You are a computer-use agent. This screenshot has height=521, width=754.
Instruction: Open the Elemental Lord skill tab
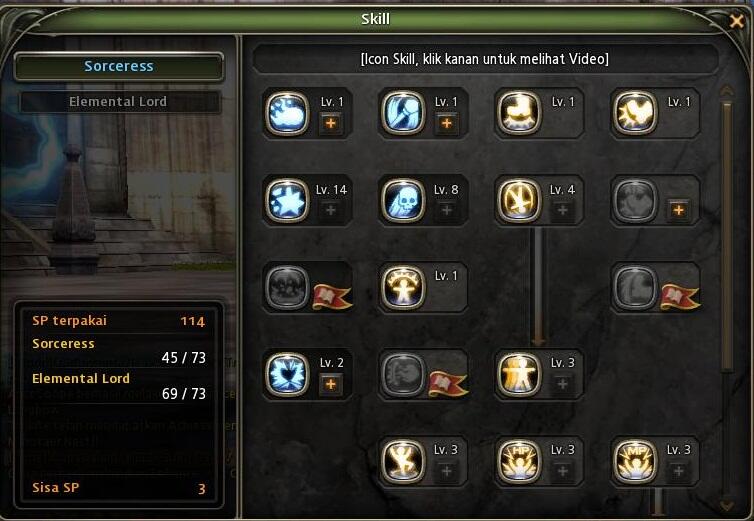tap(119, 102)
